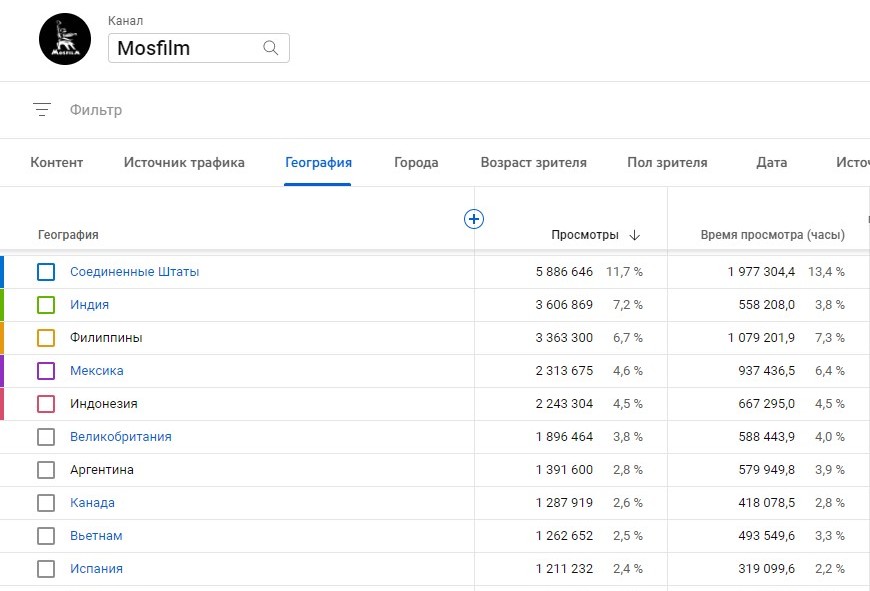Viewport: 870px width, 591px height.
Task: Open the Вьетнам country link
Action: [96, 536]
